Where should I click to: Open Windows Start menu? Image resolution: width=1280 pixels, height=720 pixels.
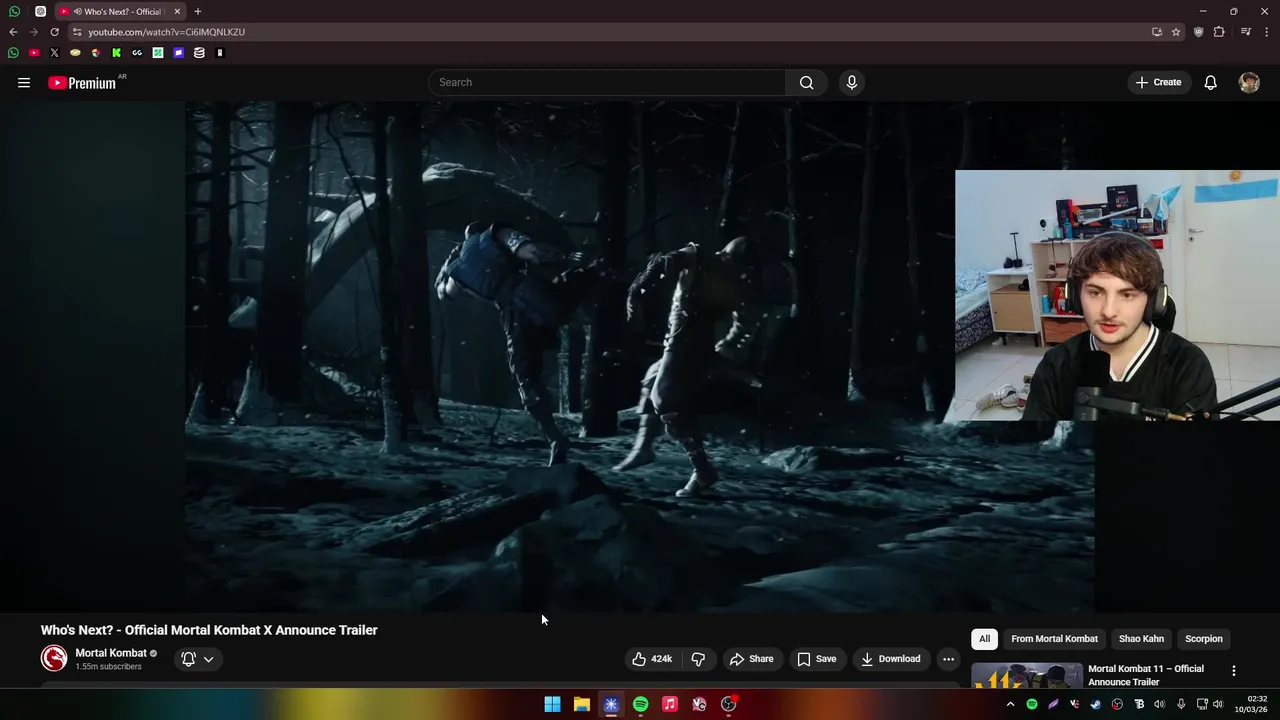coord(552,704)
